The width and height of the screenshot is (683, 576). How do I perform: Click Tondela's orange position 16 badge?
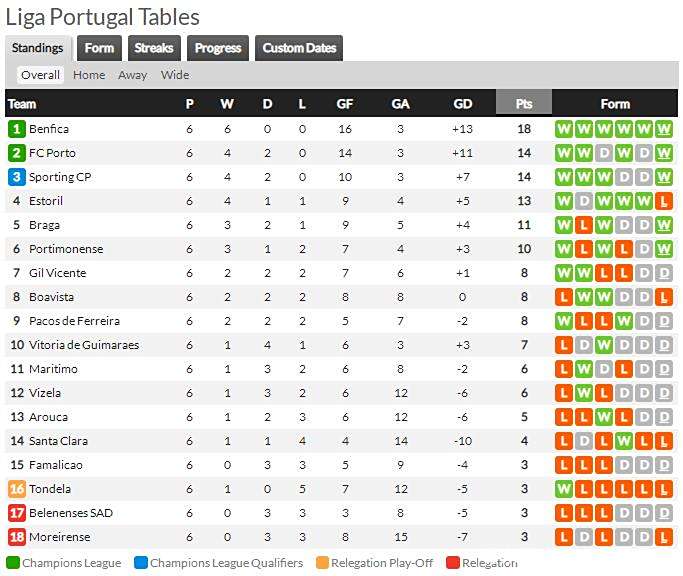[x=16, y=489]
